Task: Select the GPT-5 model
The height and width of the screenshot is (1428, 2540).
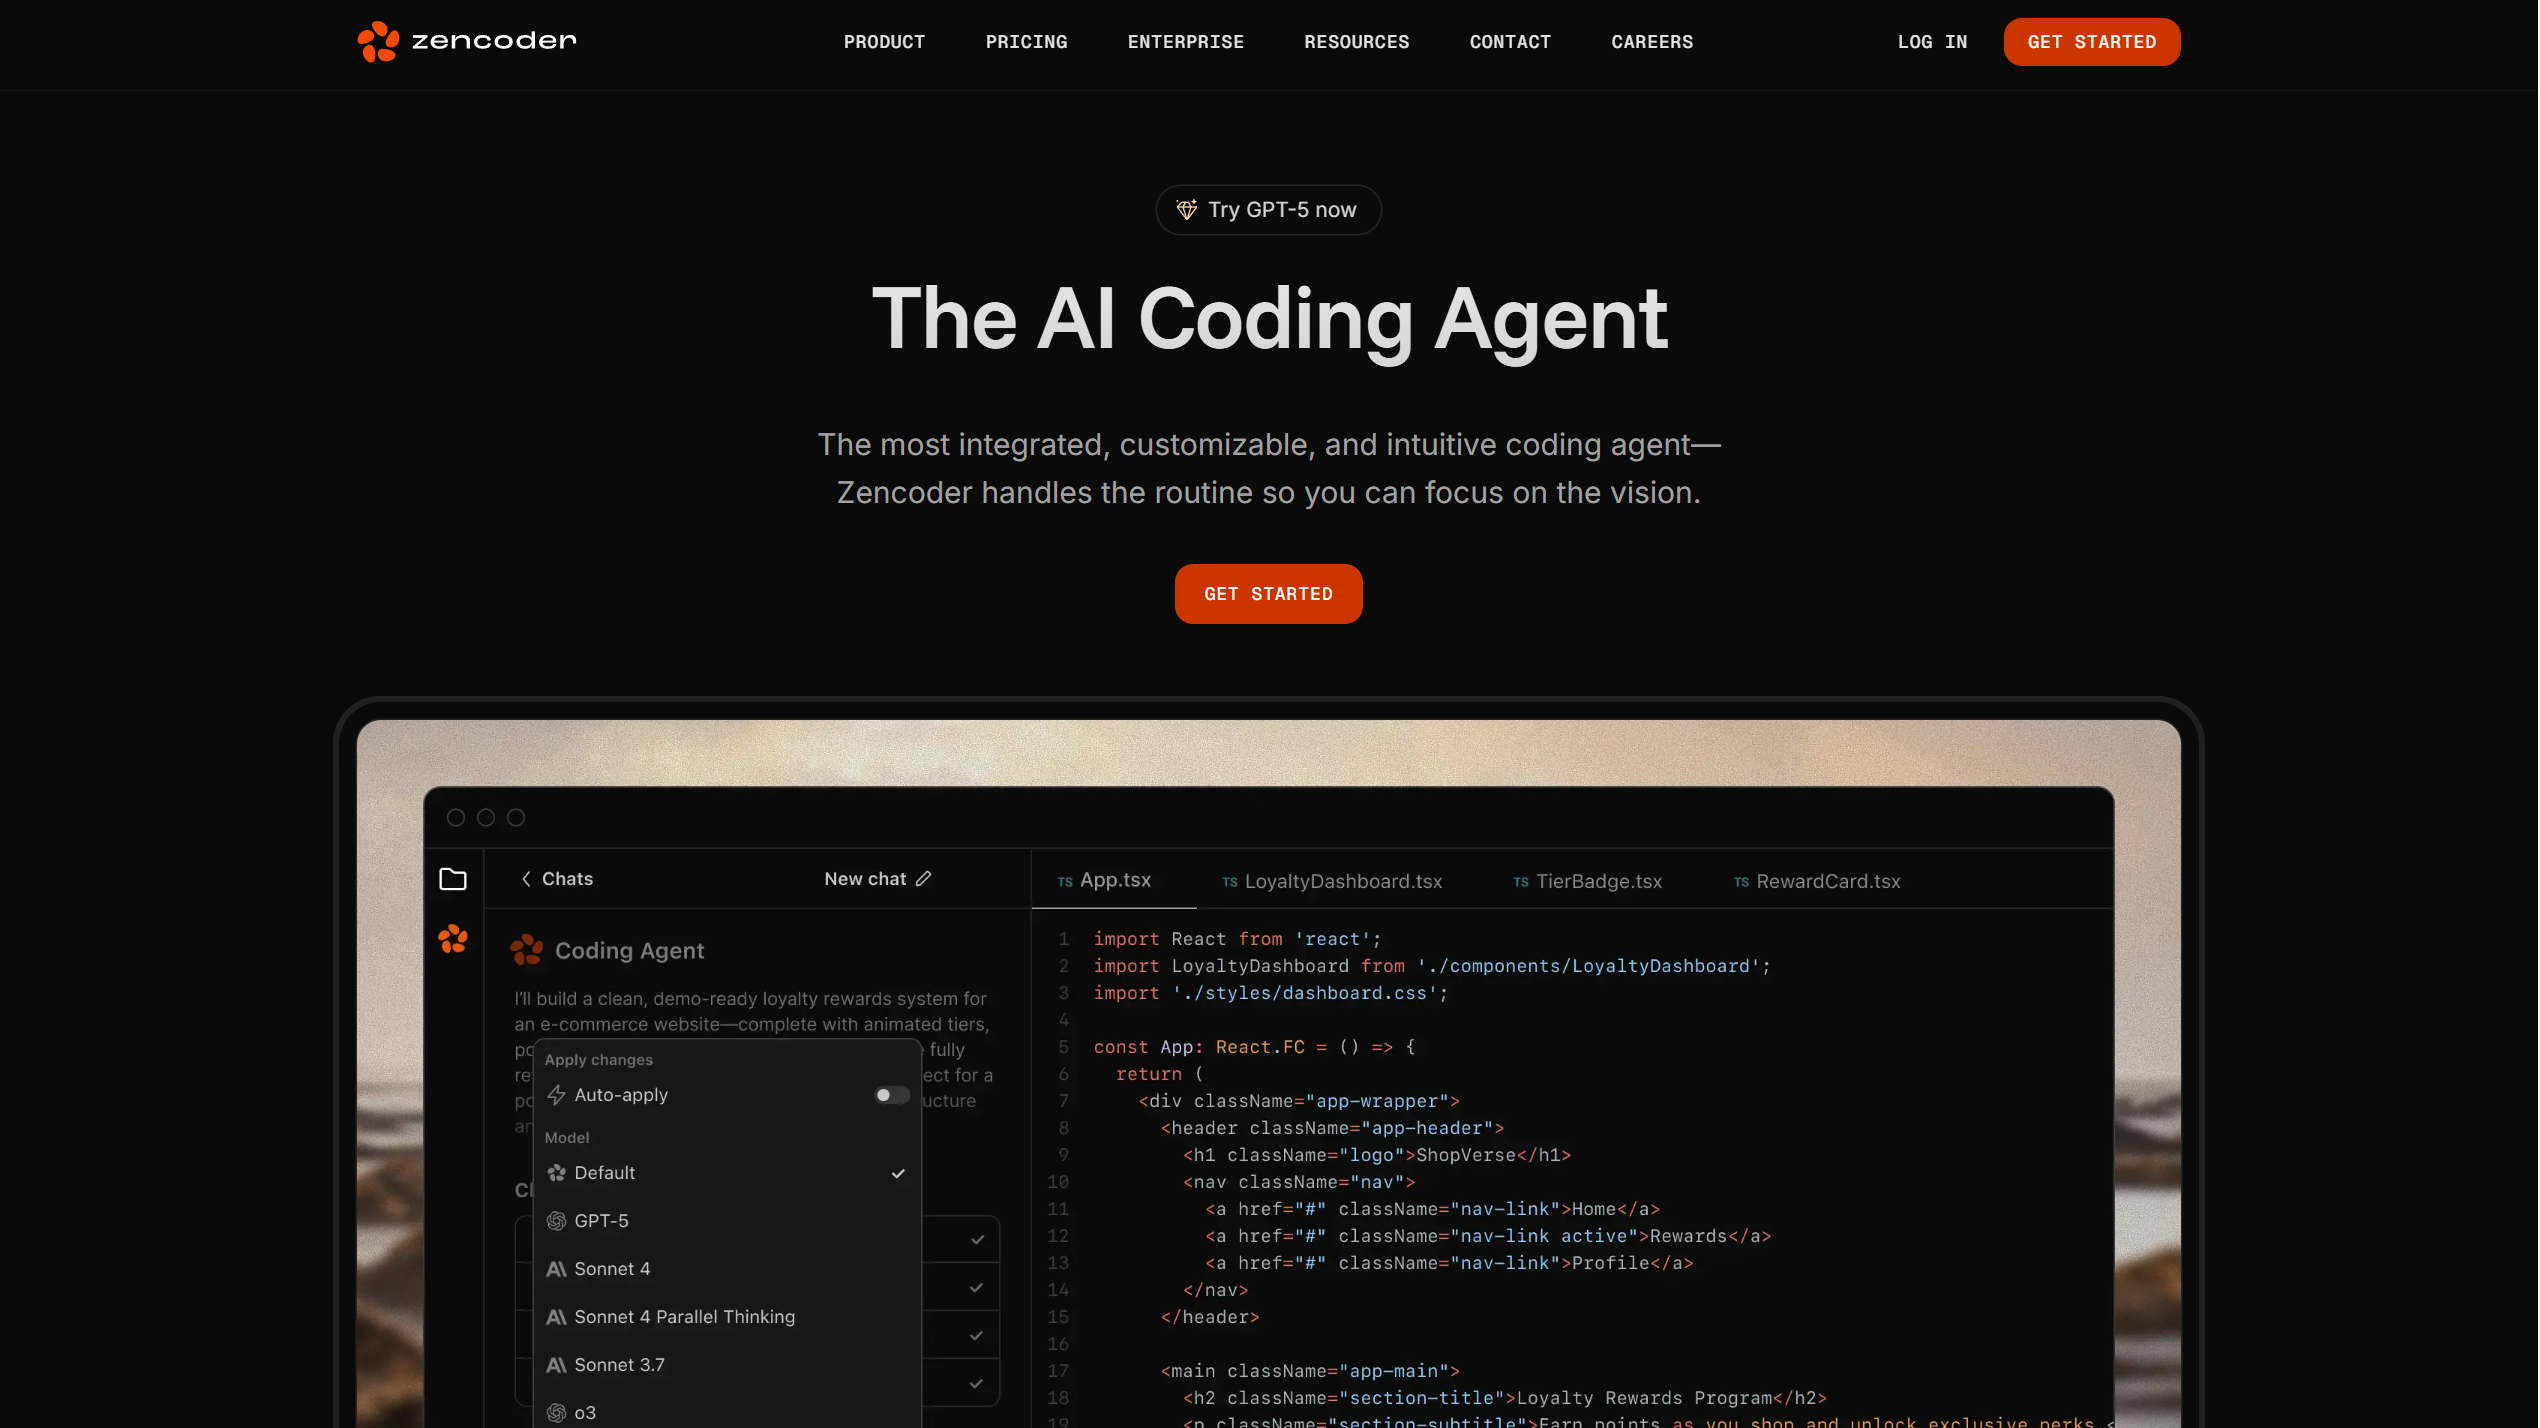Action: coord(727,1221)
